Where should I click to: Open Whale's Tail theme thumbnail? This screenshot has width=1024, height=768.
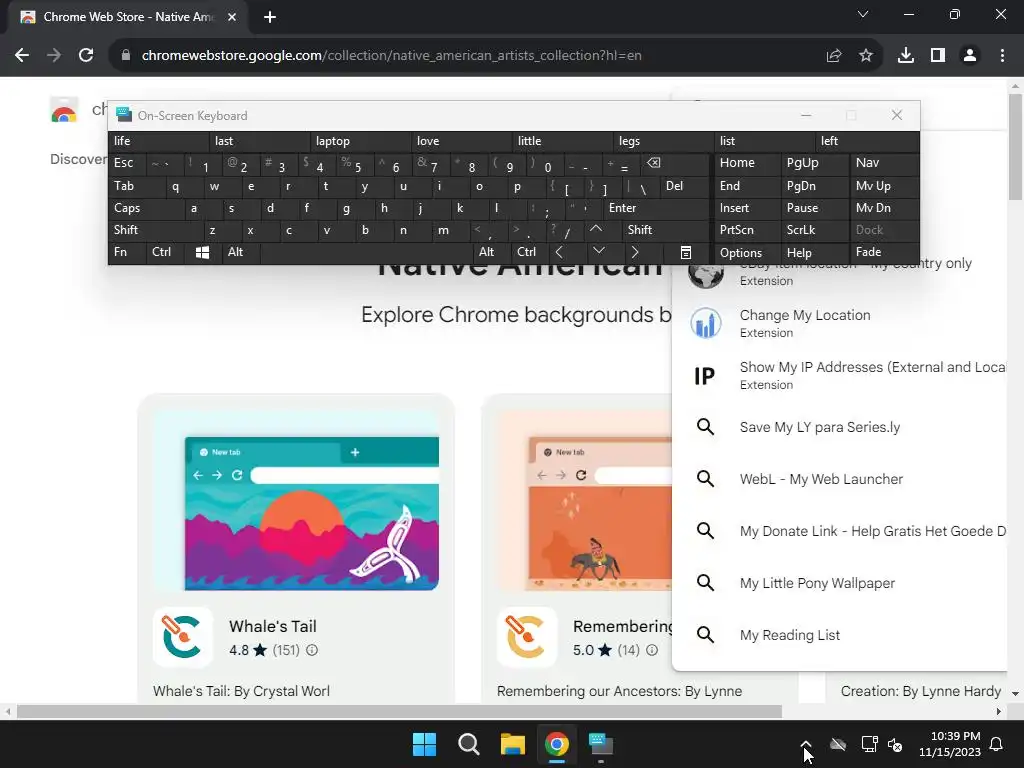(296, 501)
